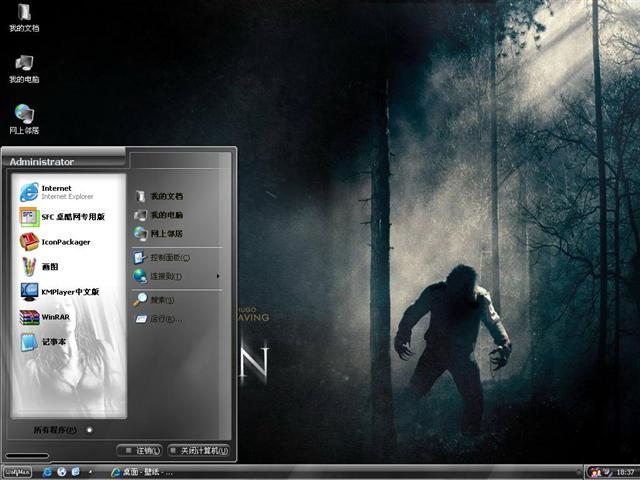Click the Administrator user name header
This screenshot has height=480, width=640.
(42, 162)
